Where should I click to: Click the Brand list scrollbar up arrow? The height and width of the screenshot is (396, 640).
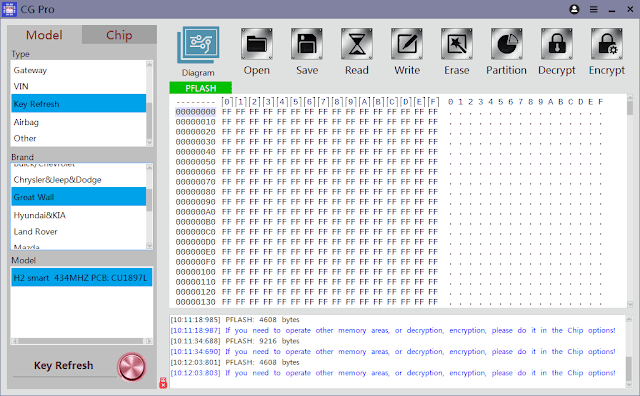[x=149, y=167]
